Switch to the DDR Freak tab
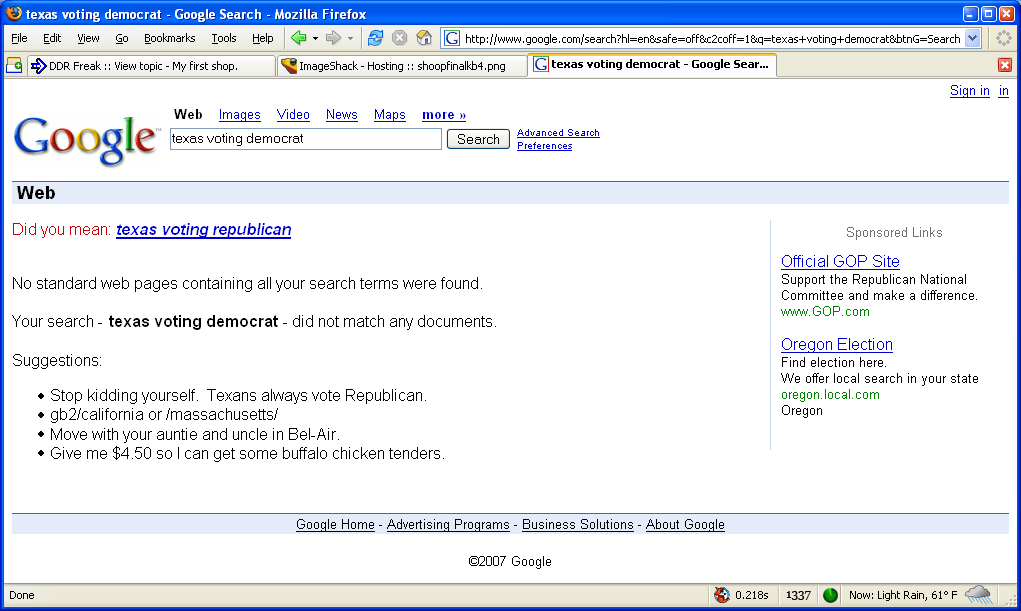The height and width of the screenshot is (611, 1021). point(151,66)
